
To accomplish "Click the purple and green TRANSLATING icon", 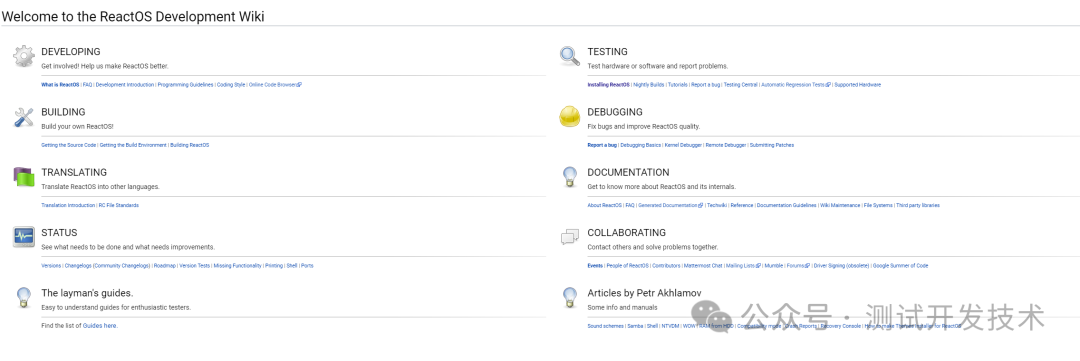I will pyautogui.click(x=23, y=177).
